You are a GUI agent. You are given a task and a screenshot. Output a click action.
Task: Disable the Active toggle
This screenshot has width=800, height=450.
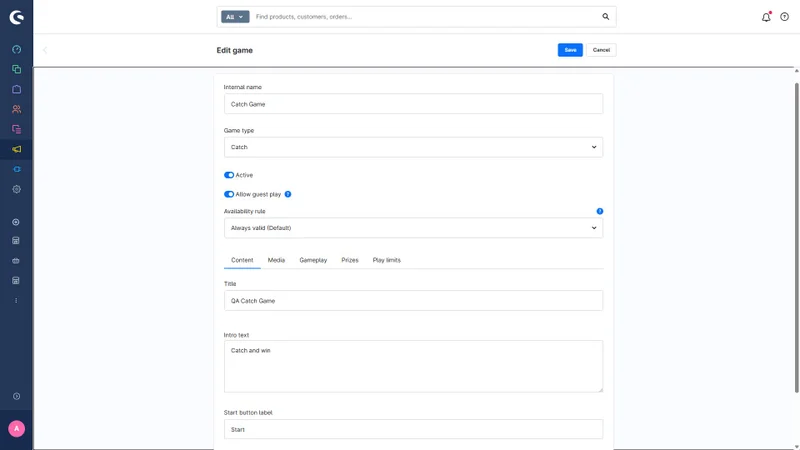tap(229, 175)
